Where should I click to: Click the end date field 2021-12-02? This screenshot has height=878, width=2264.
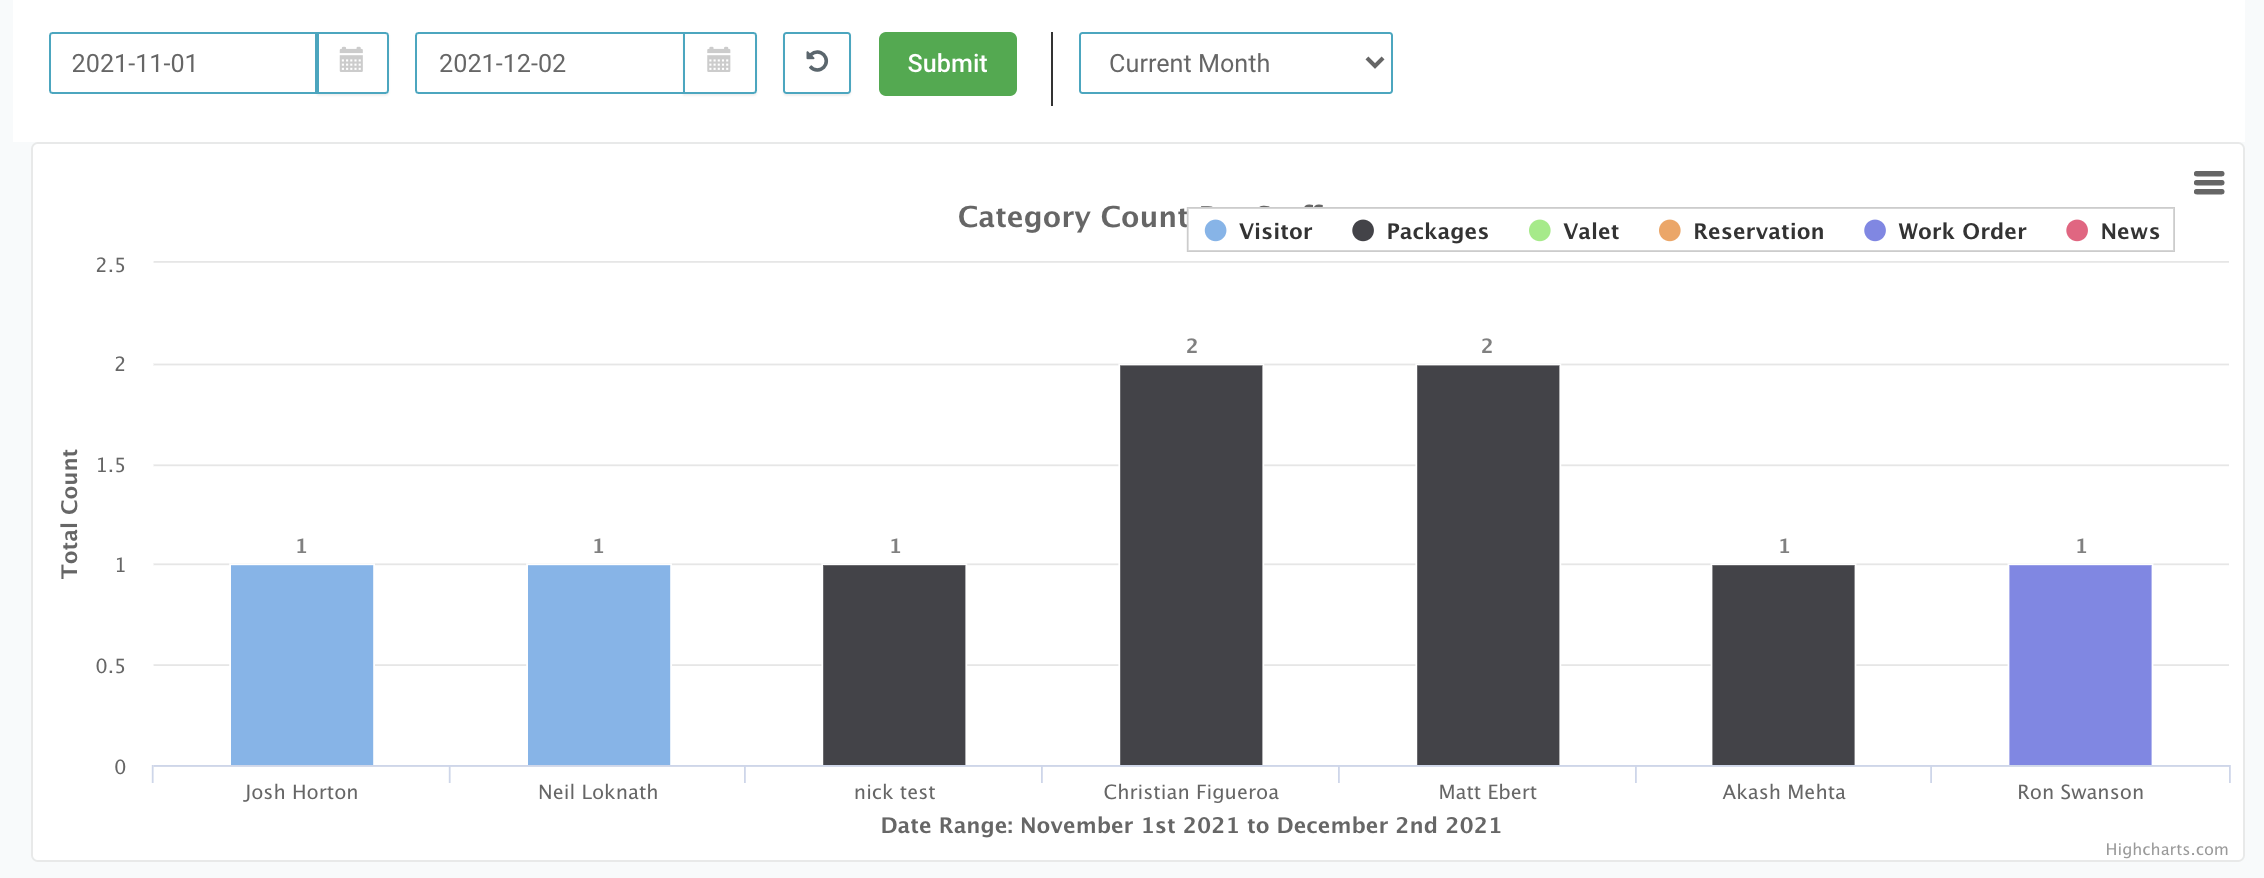[549, 63]
